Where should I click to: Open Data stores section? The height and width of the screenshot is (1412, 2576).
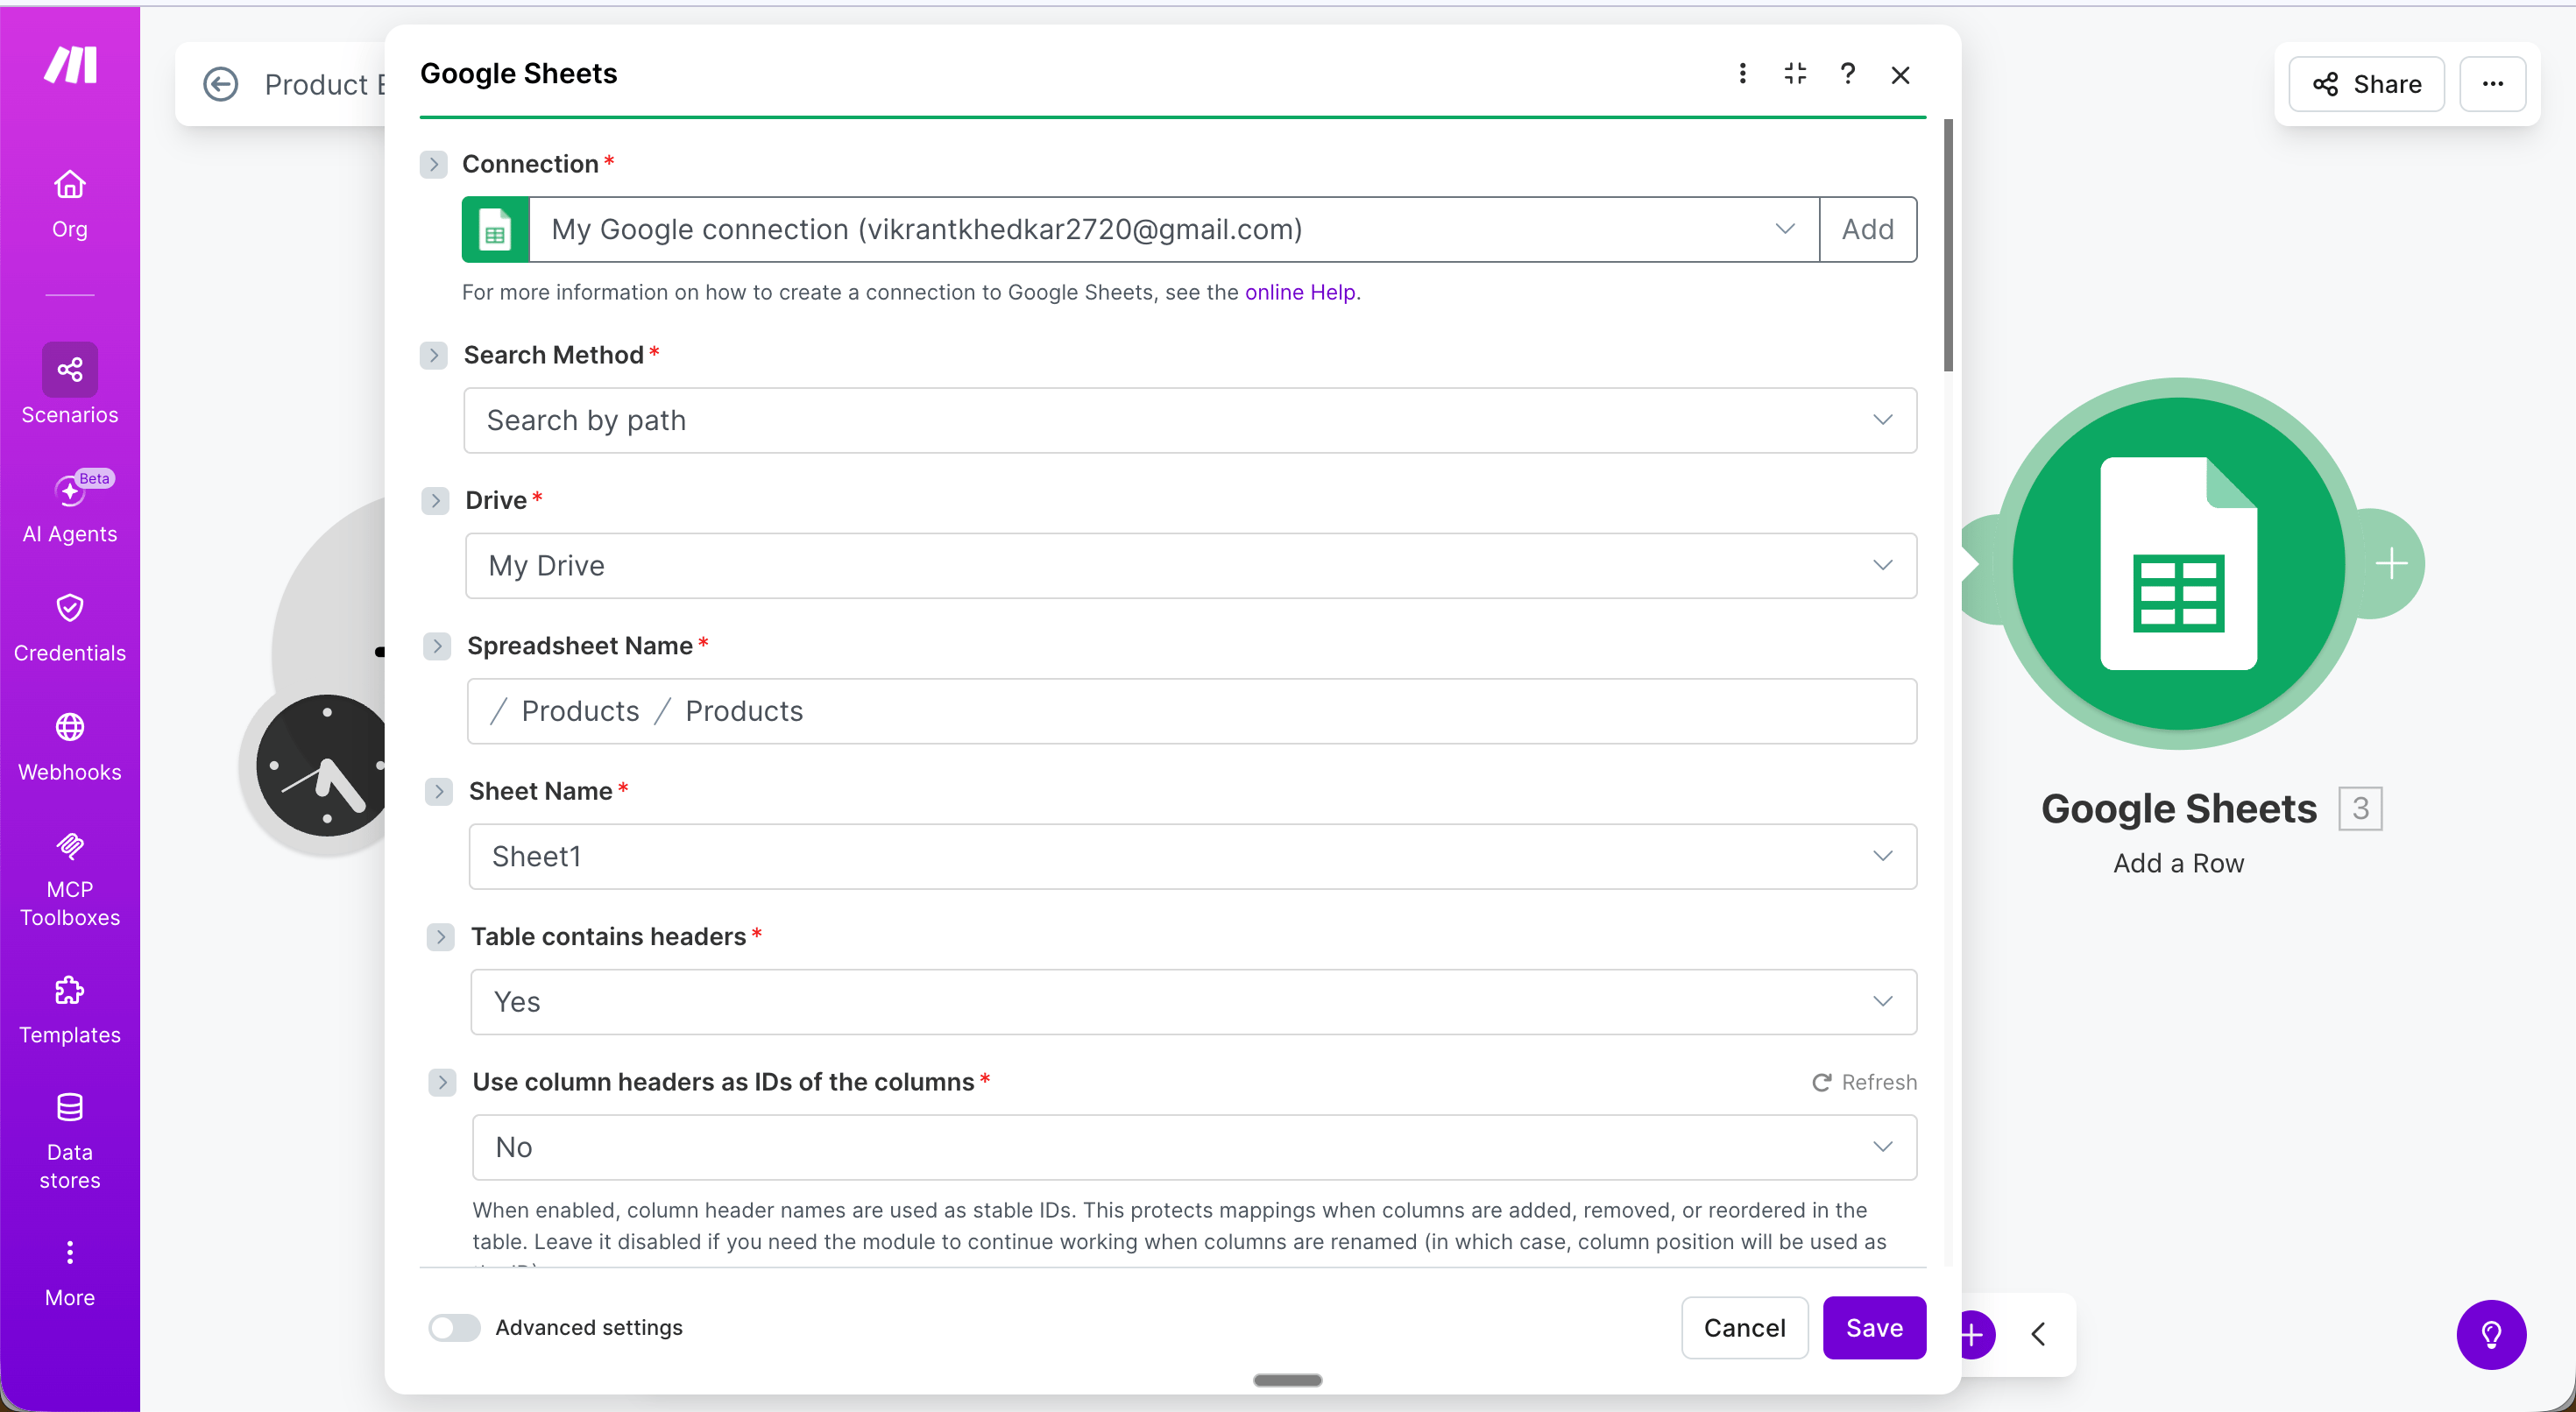(70, 1141)
